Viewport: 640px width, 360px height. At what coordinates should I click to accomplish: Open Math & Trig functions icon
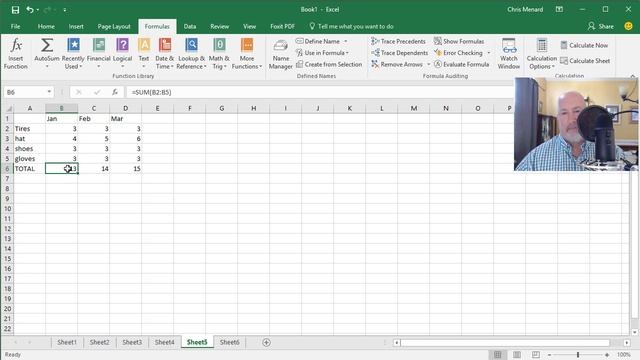[219, 45]
